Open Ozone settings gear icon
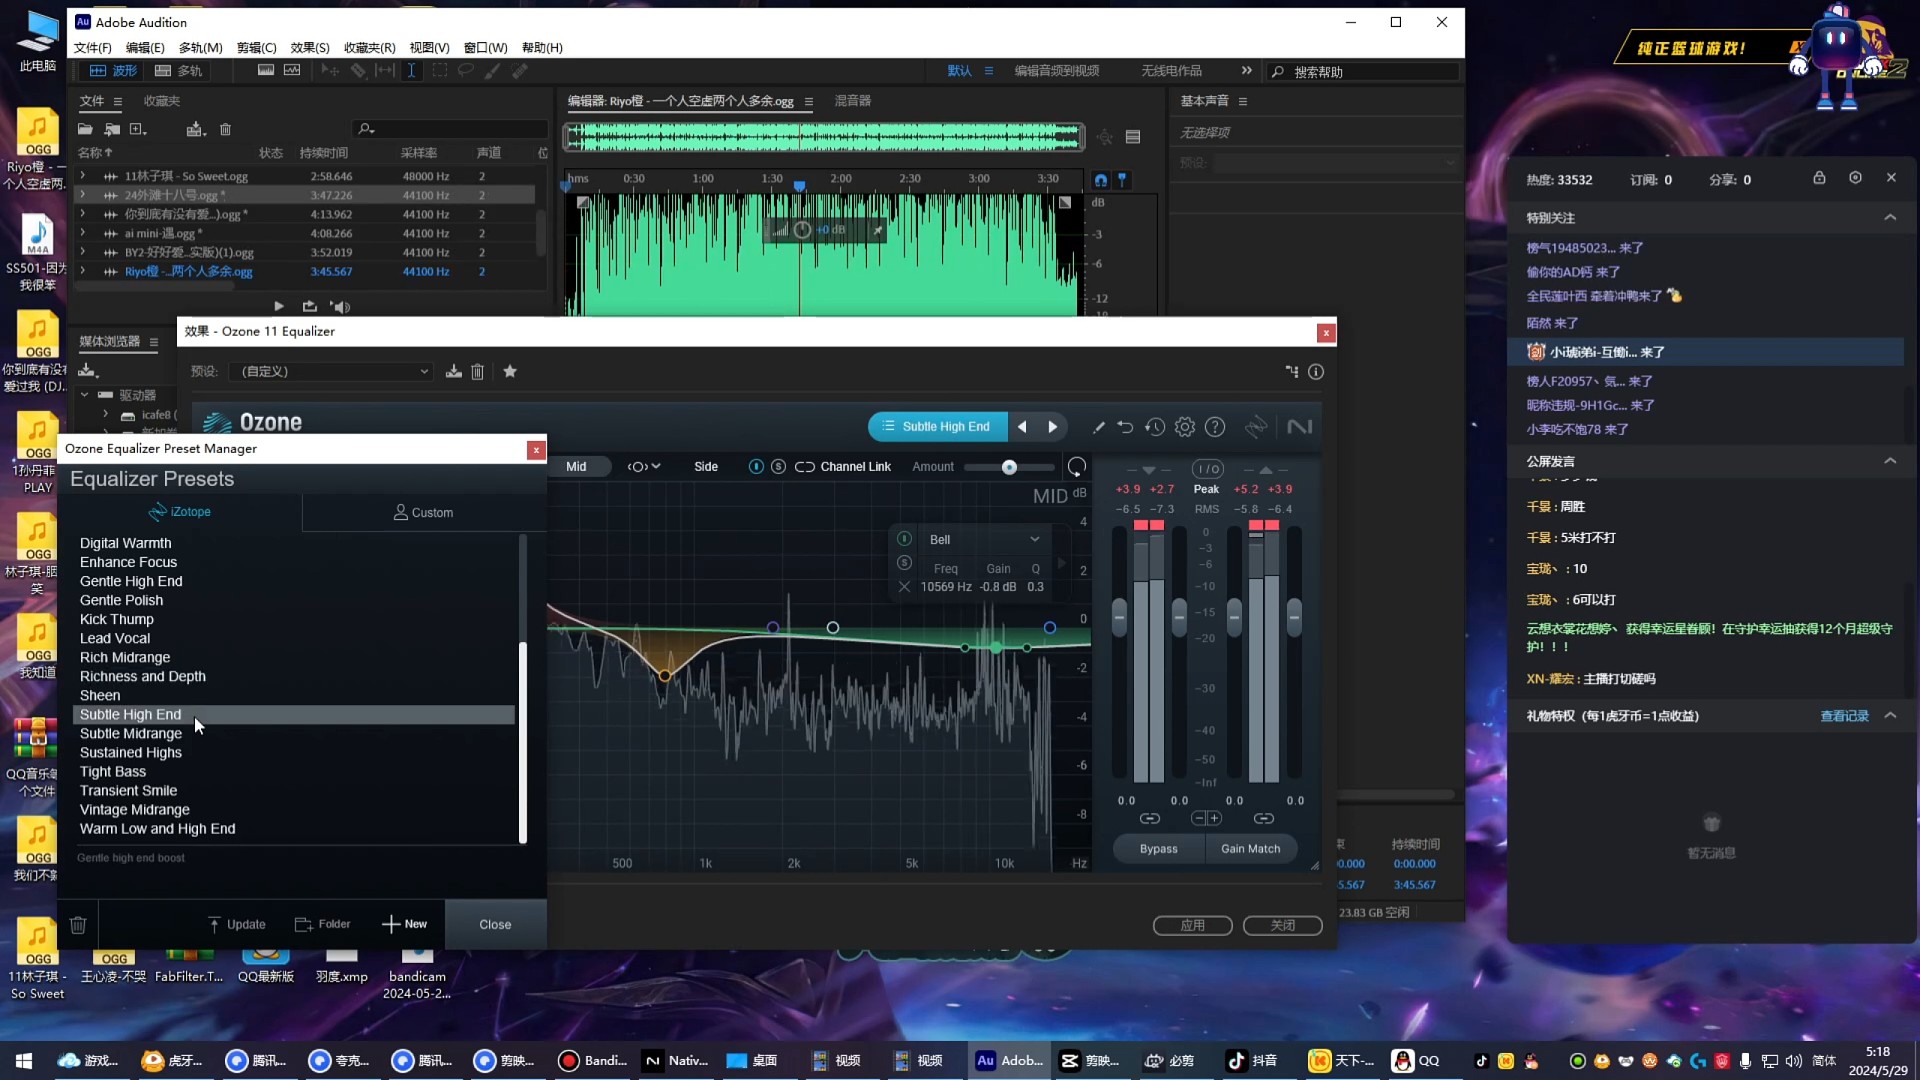Screen dimensions: 1920x1080 point(1185,427)
